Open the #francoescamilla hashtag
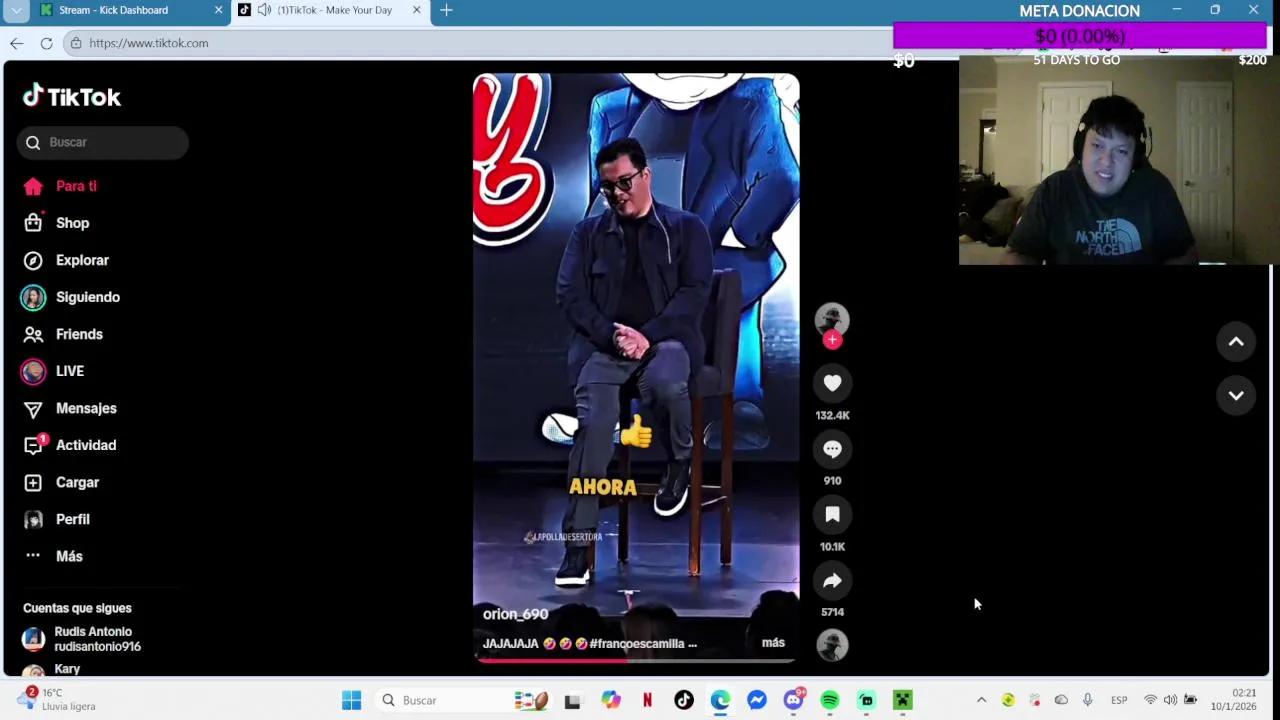 coord(637,644)
